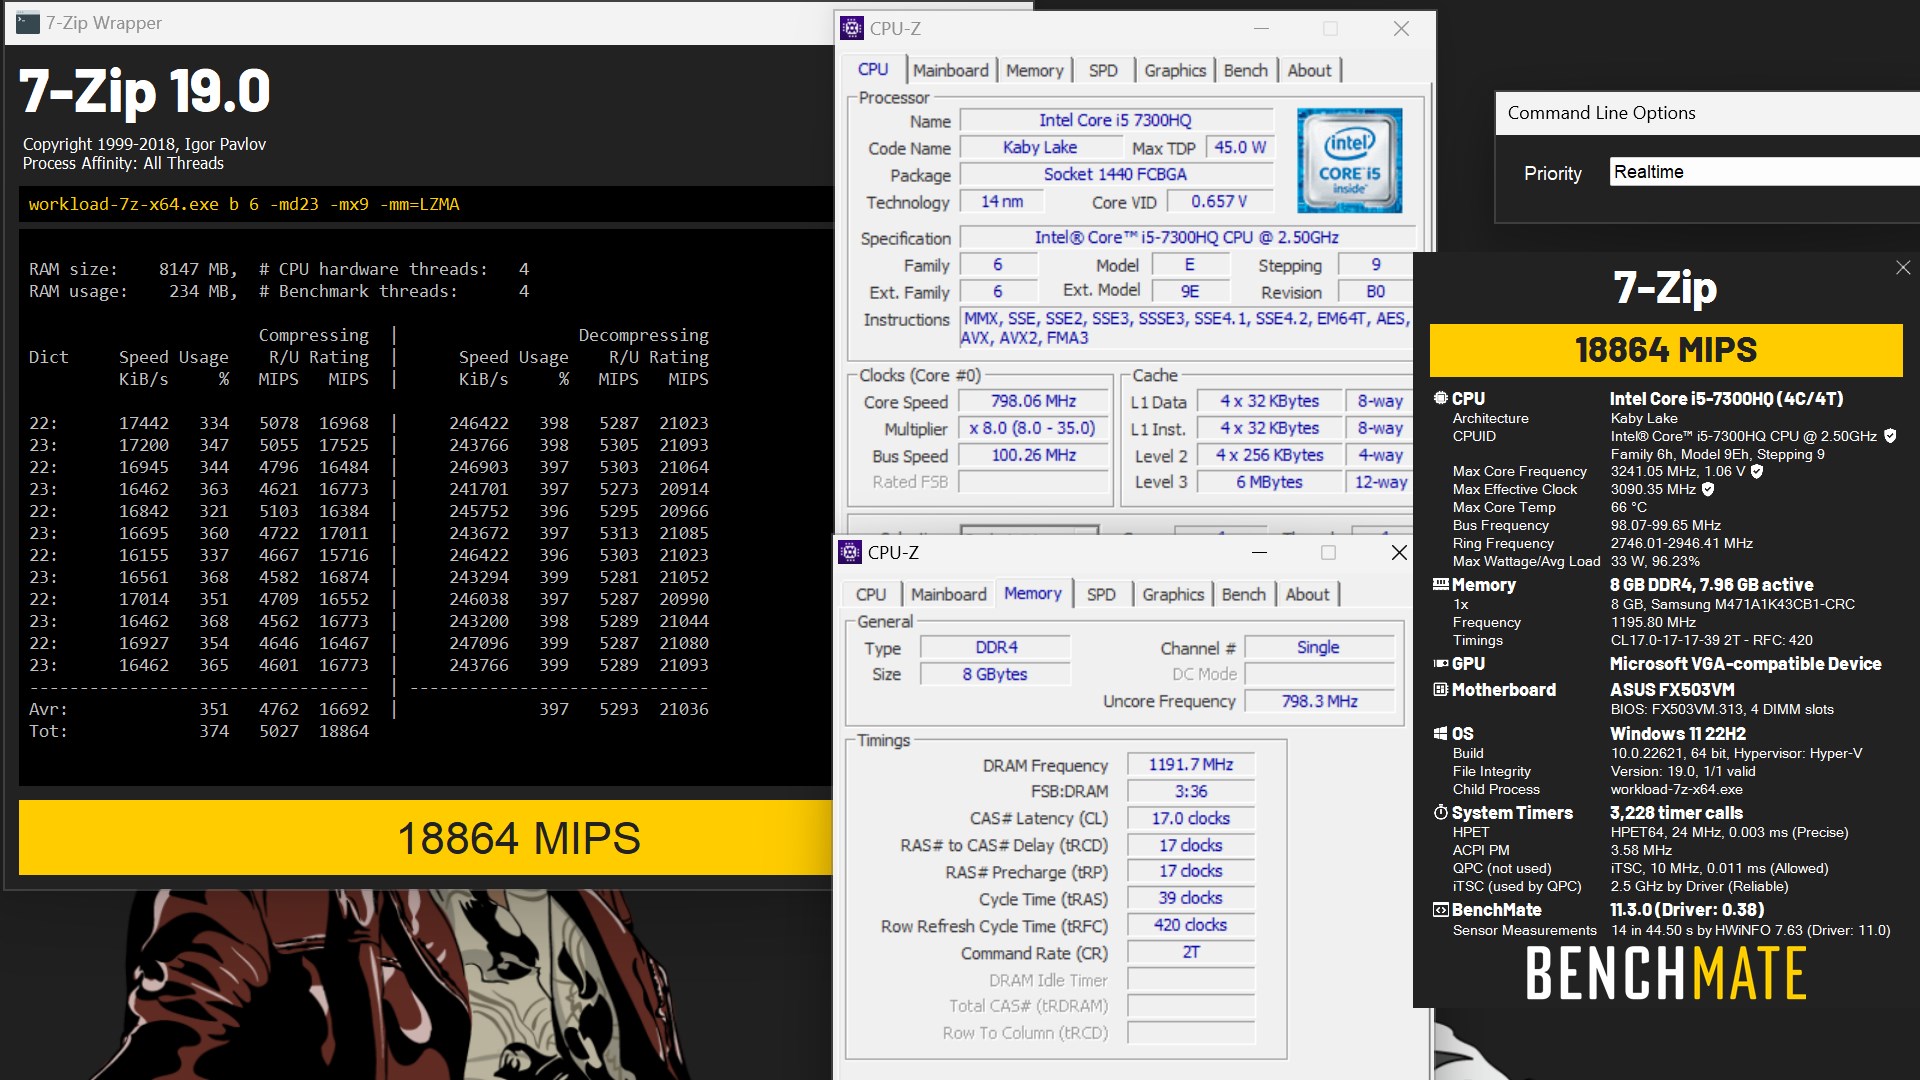Maximize the lower CPU-Z window

coord(1328,552)
